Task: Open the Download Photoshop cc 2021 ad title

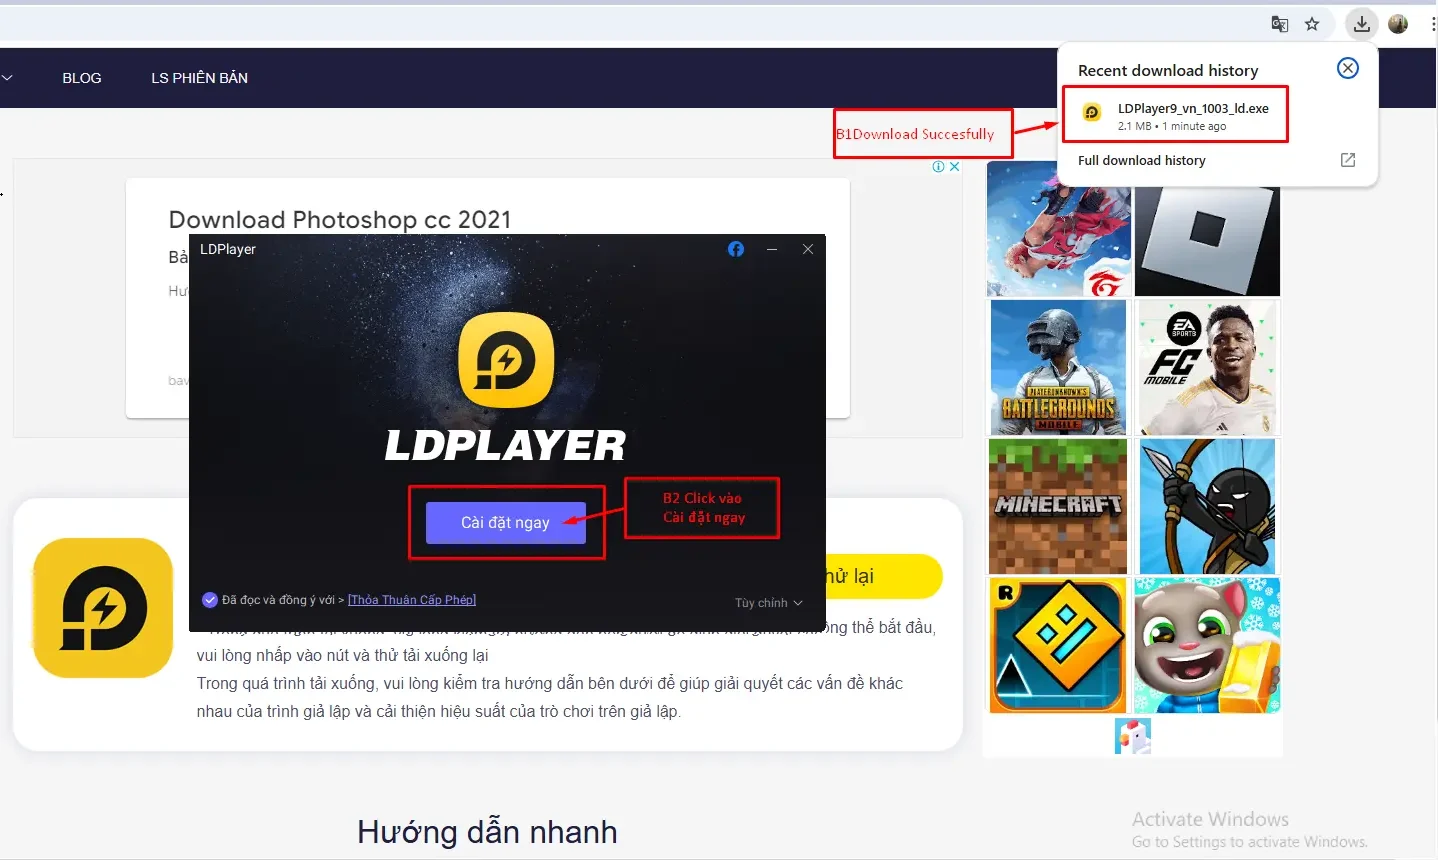Action: (340, 220)
